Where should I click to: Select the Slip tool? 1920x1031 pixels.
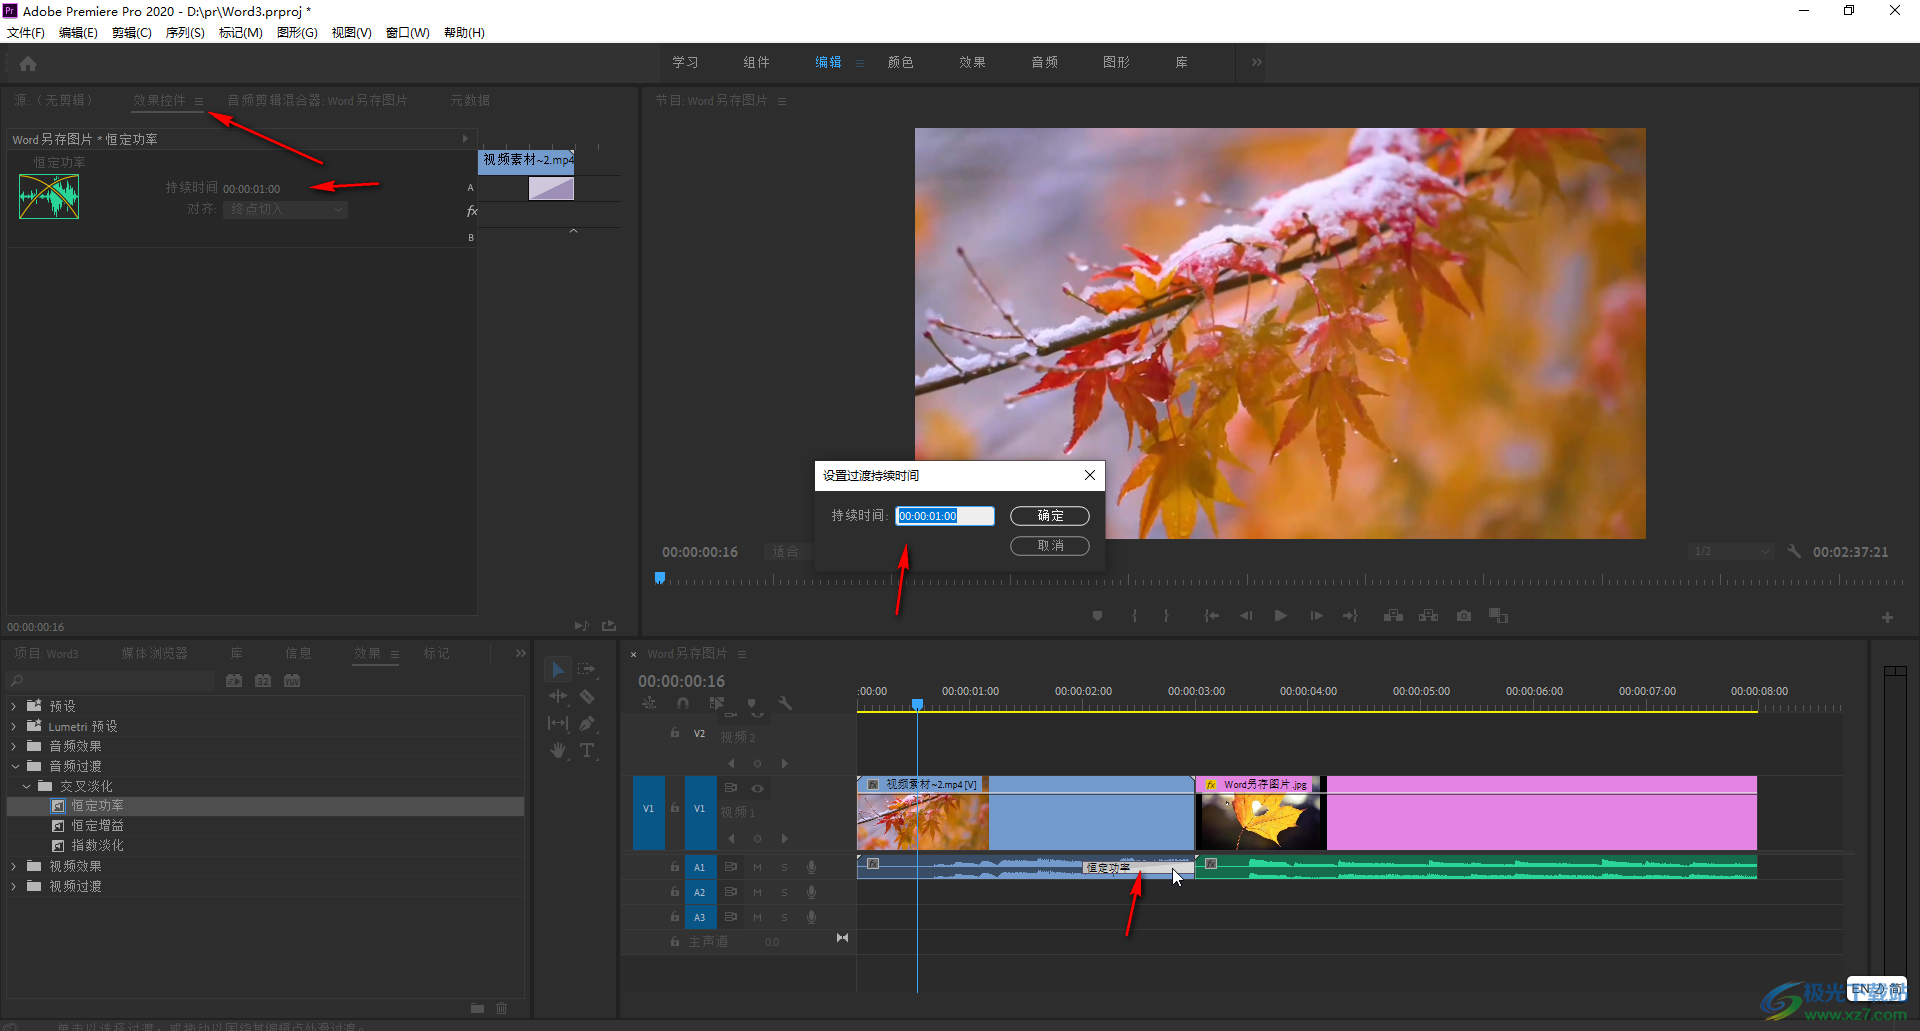(558, 723)
